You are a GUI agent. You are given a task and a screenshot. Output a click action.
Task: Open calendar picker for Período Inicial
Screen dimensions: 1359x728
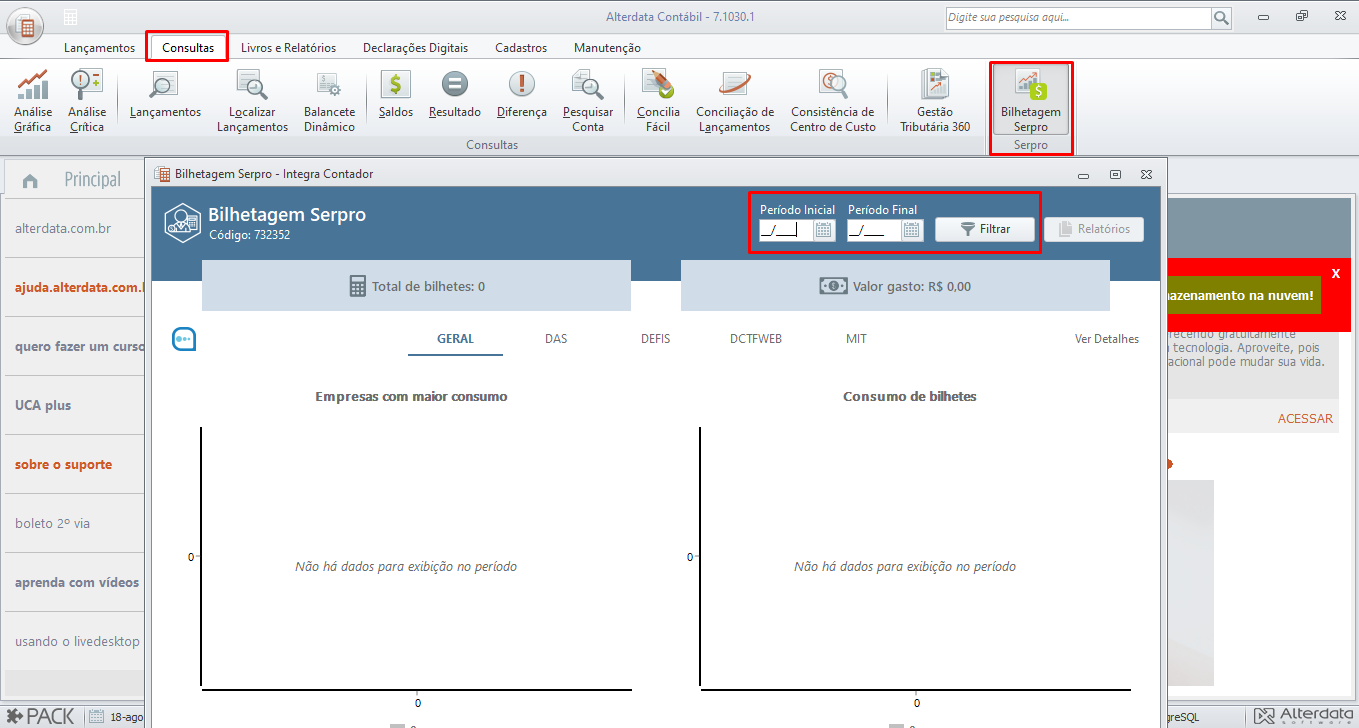824,230
